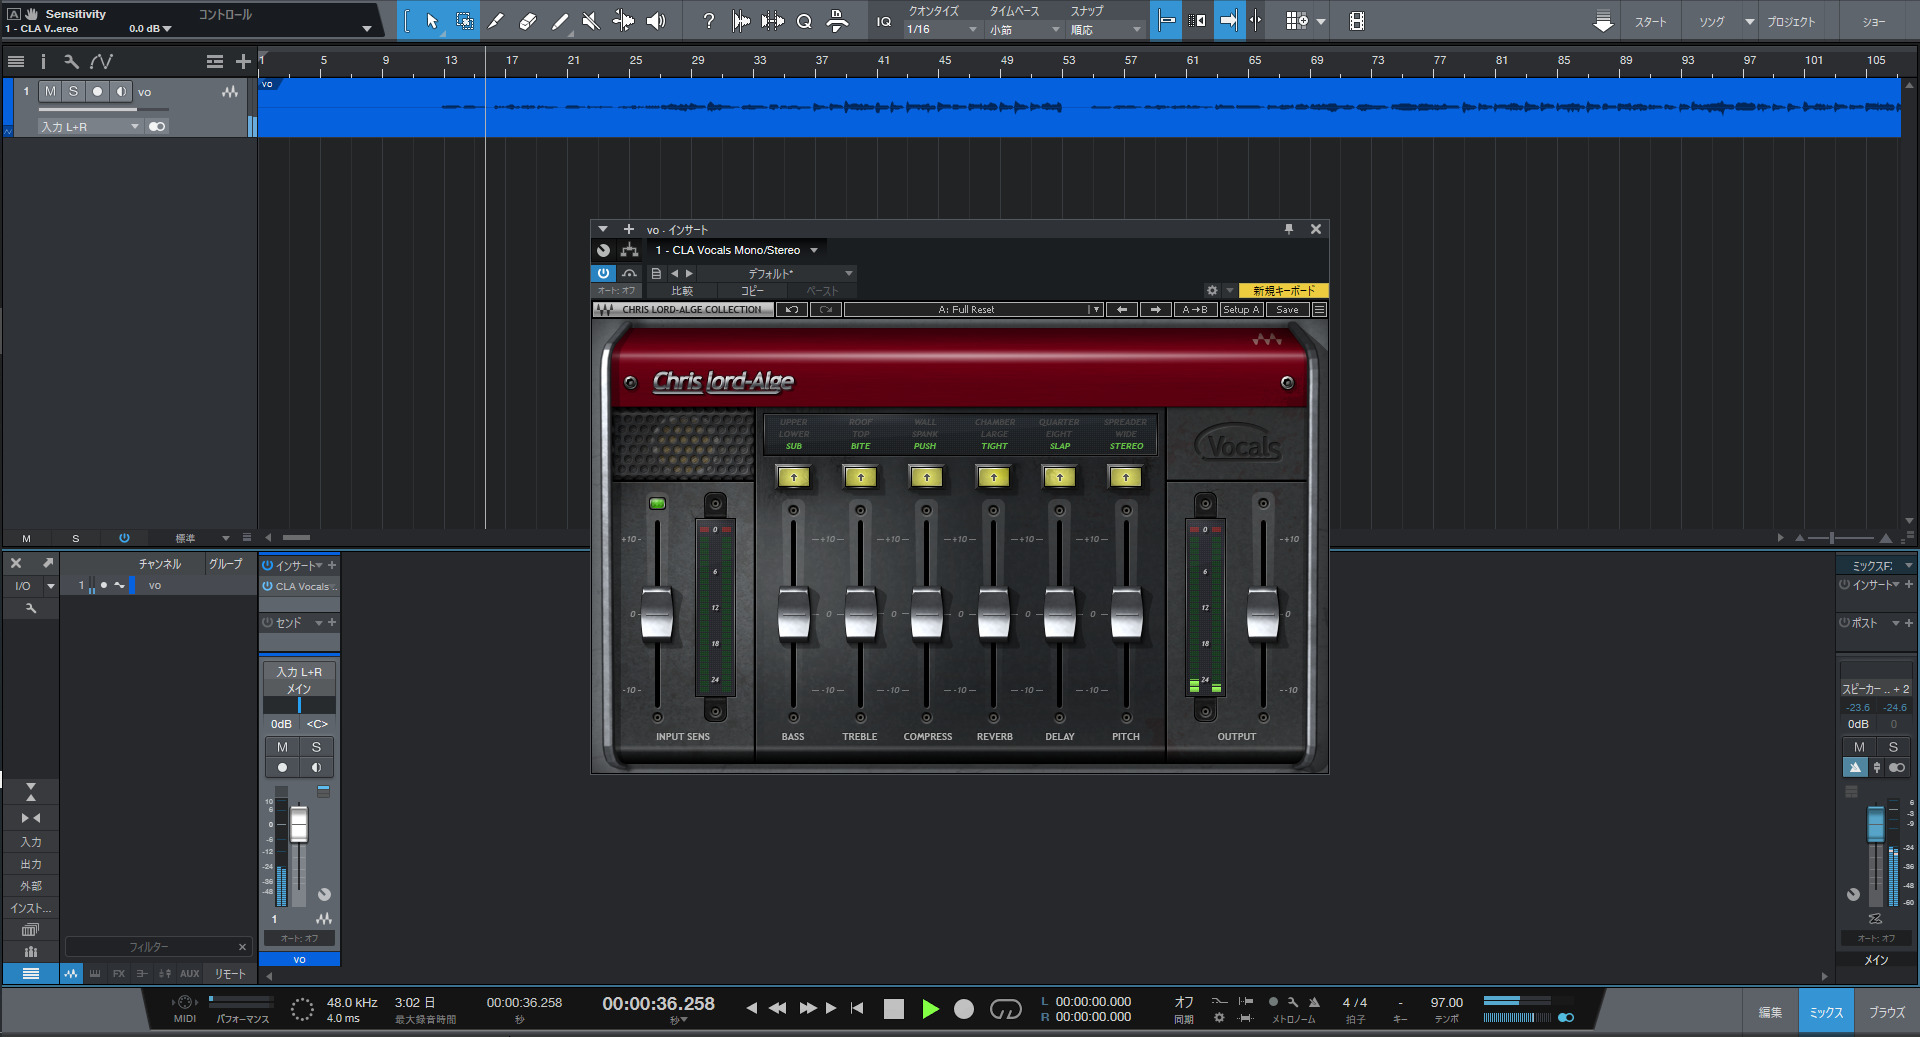Select the Listen (speaker) tool

(656, 21)
